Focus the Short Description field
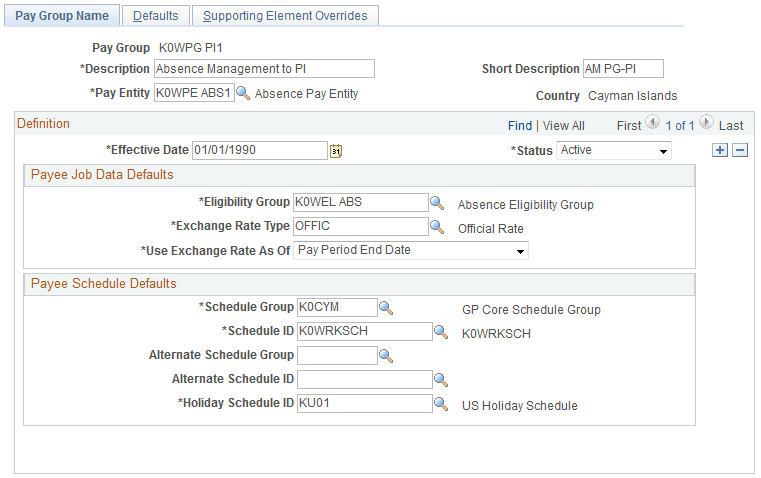Screen dimensions: 761x478 tap(623, 68)
